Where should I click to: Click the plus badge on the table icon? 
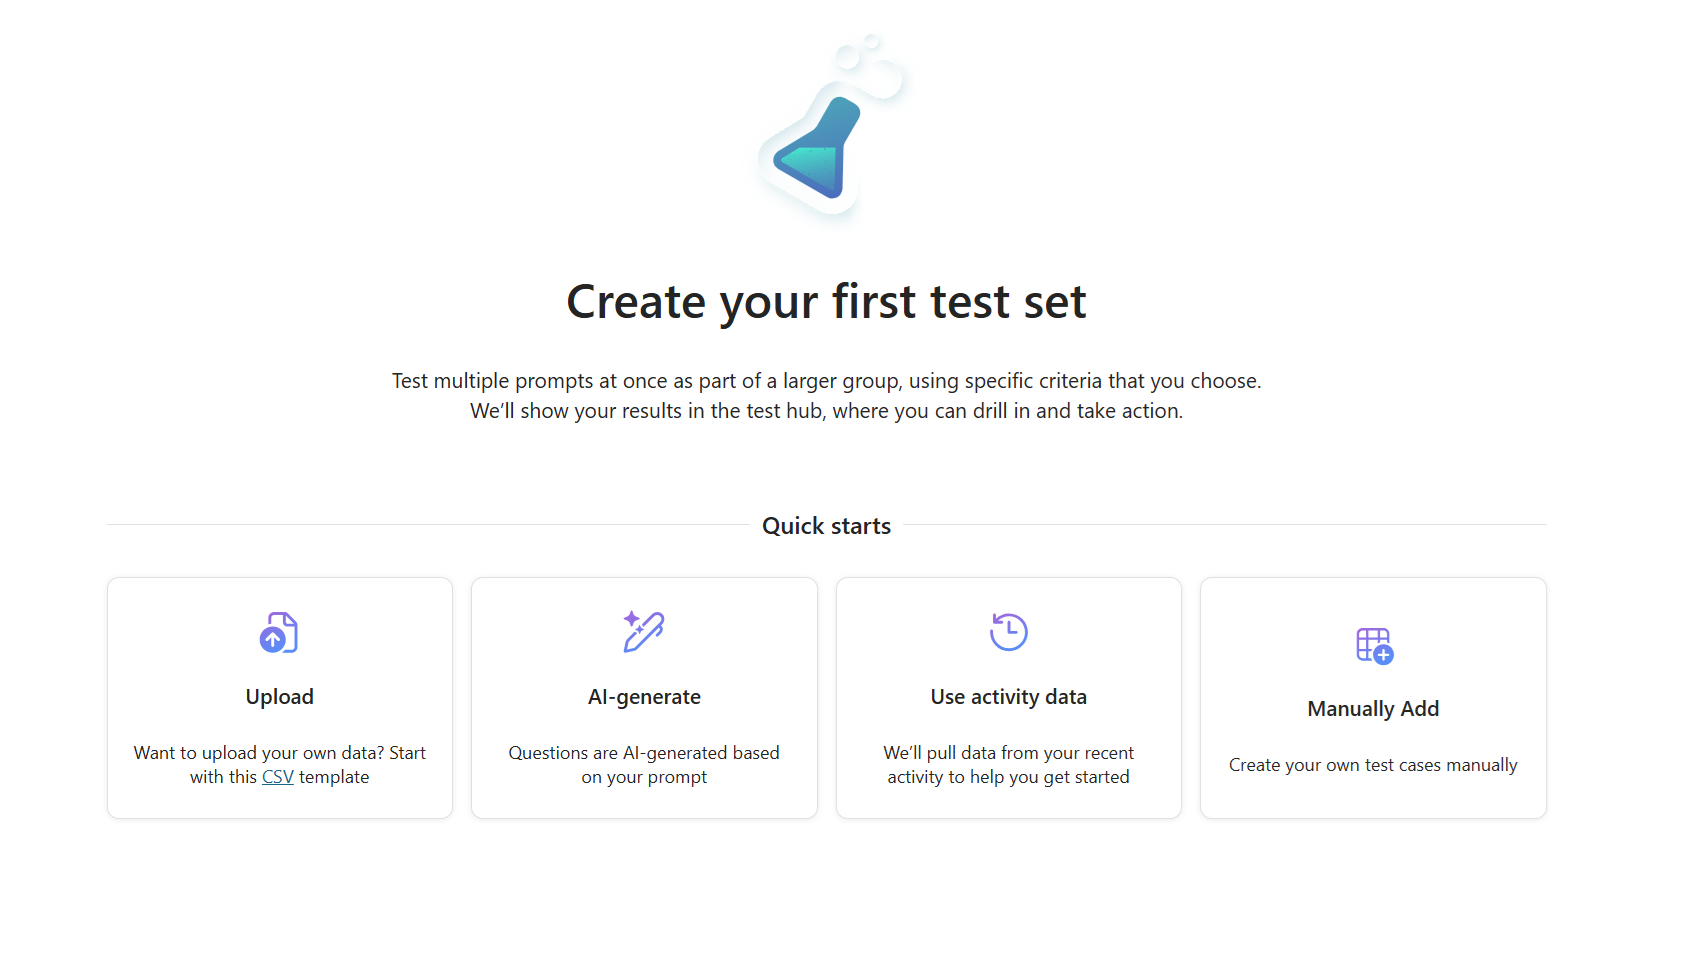[1383, 657]
